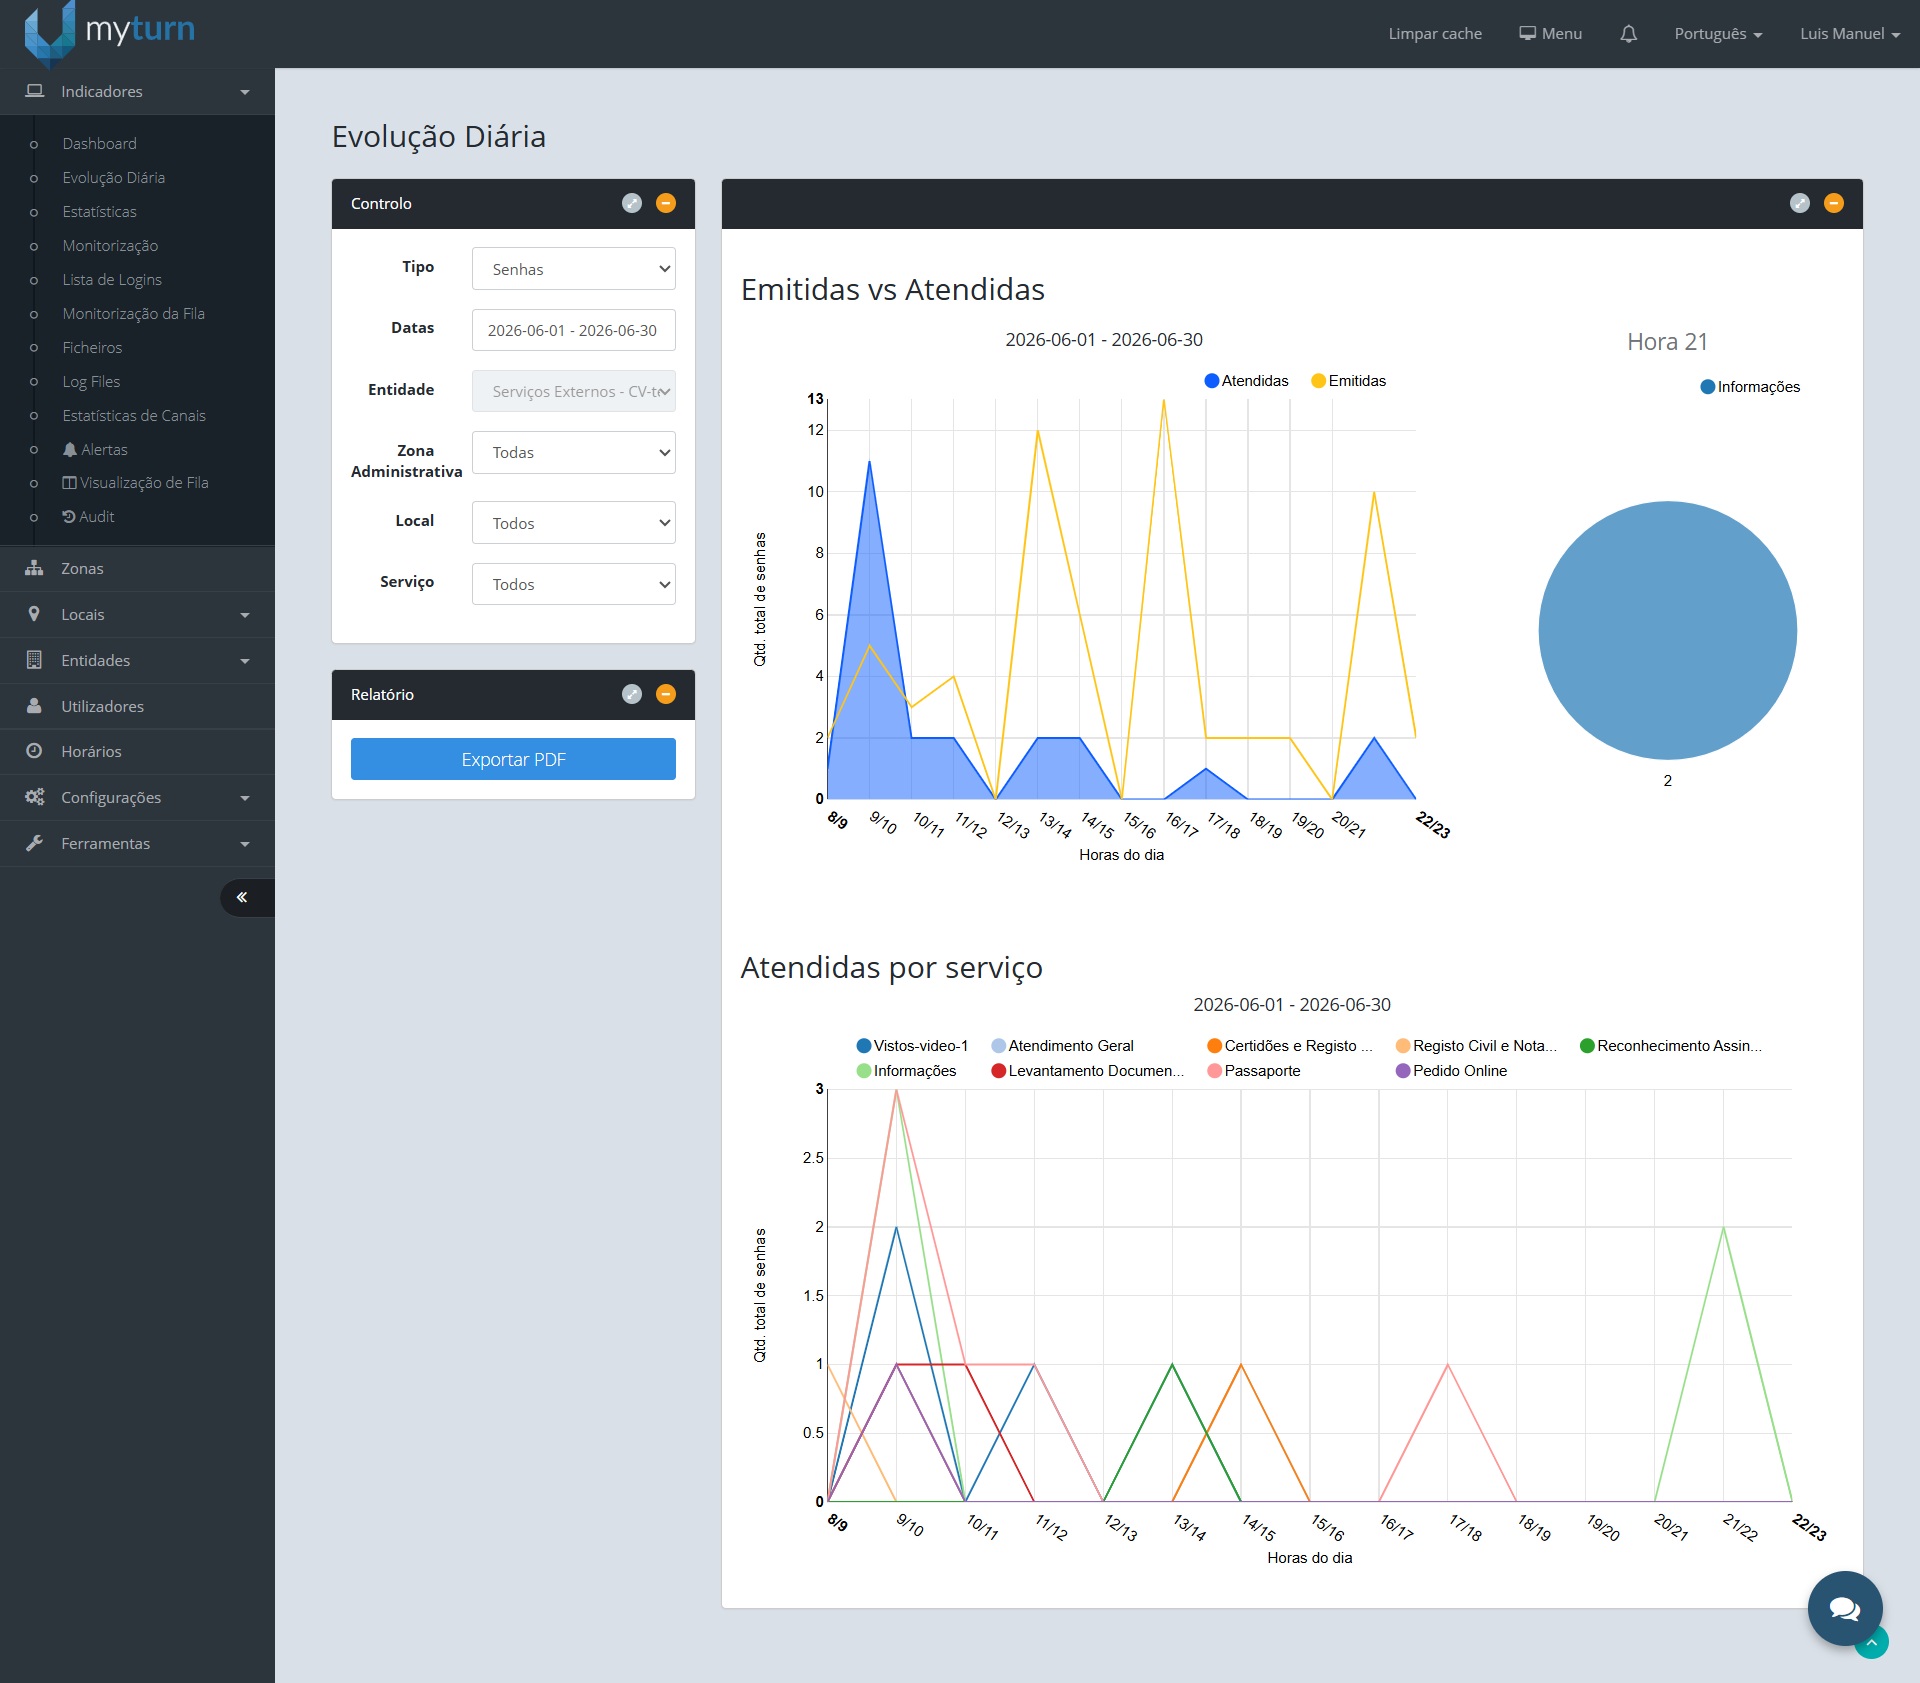
Task: Minimize the chart panel orange button
Action: pyautogui.click(x=1833, y=203)
